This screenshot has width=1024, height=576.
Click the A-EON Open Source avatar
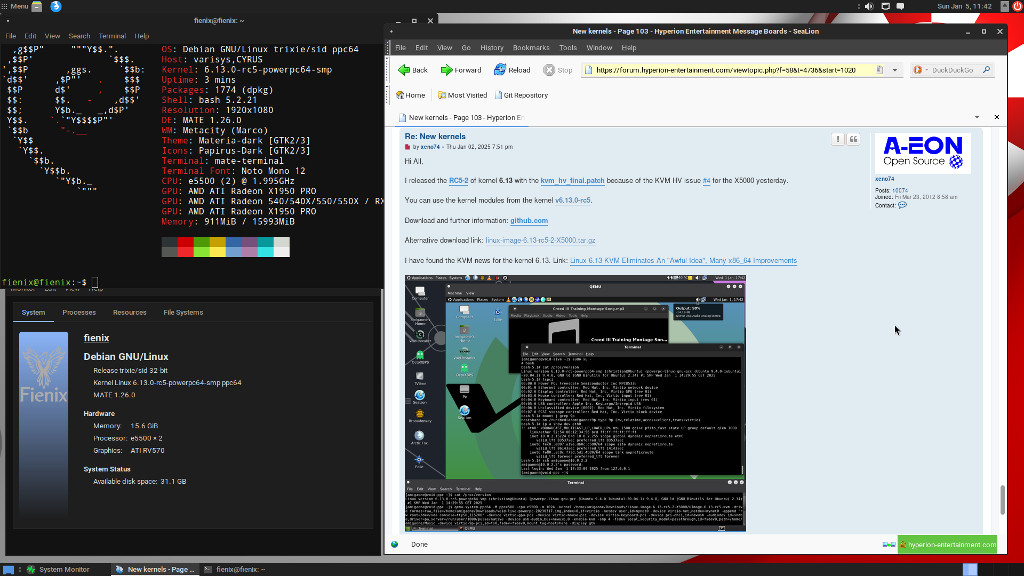pyautogui.click(x=922, y=153)
